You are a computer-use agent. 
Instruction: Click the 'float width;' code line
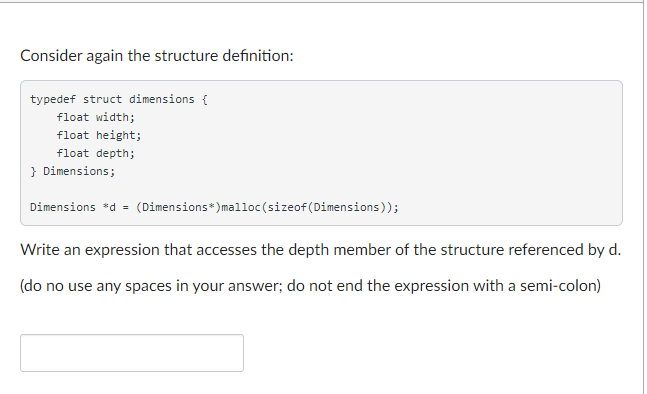[x=96, y=118]
